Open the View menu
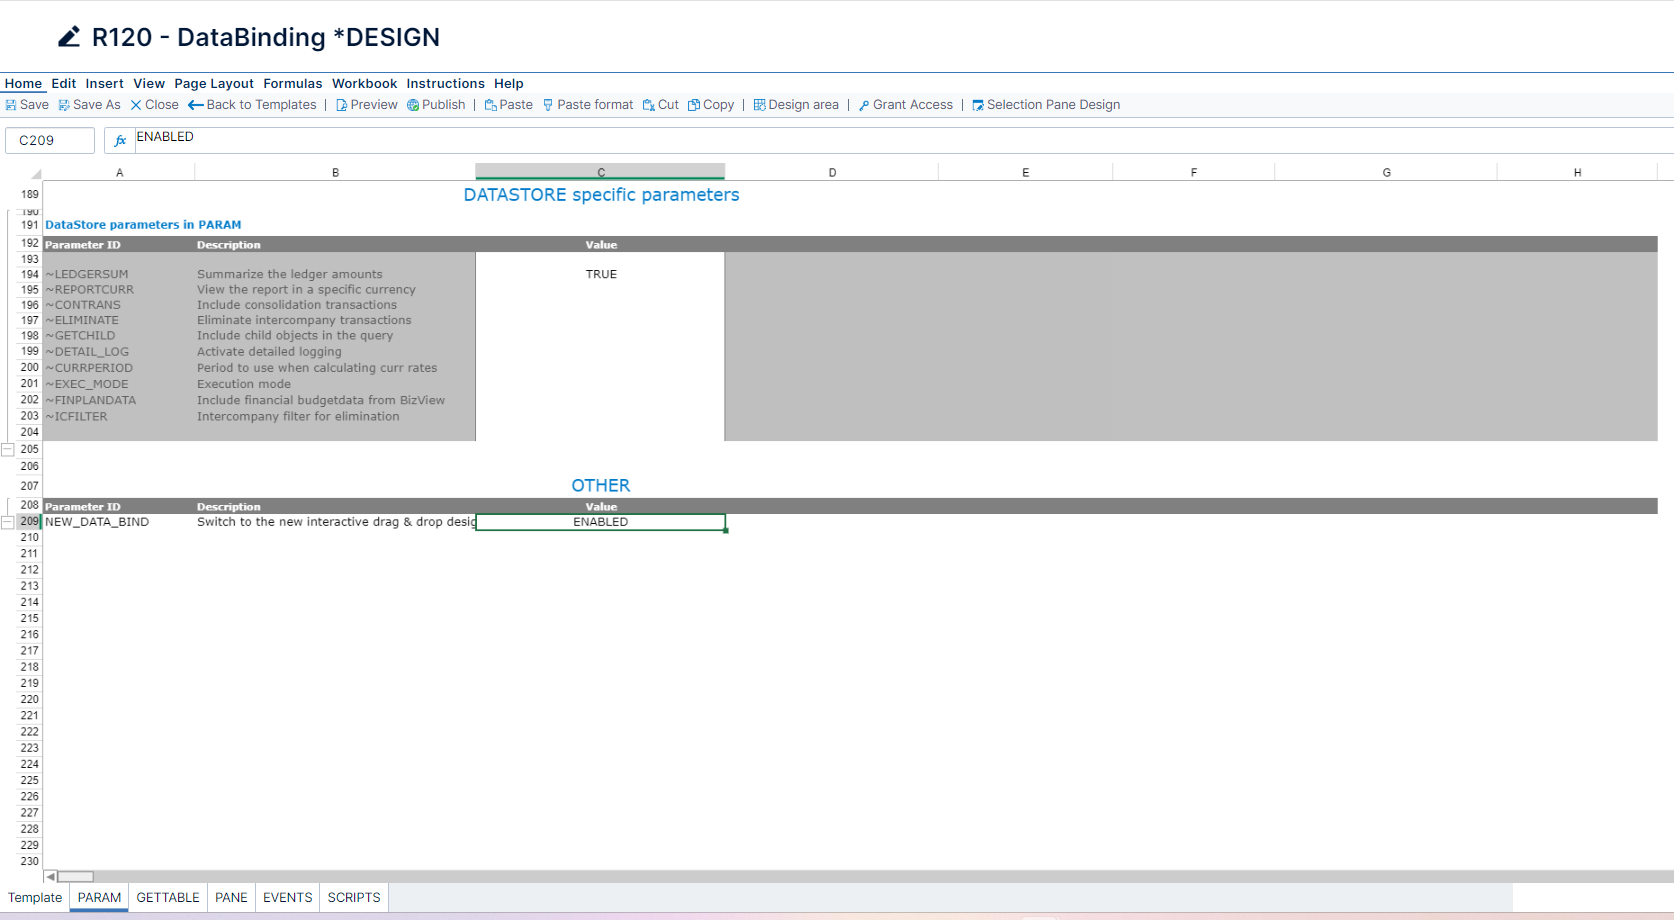Image resolution: width=1674 pixels, height=920 pixels. pos(149,84)
